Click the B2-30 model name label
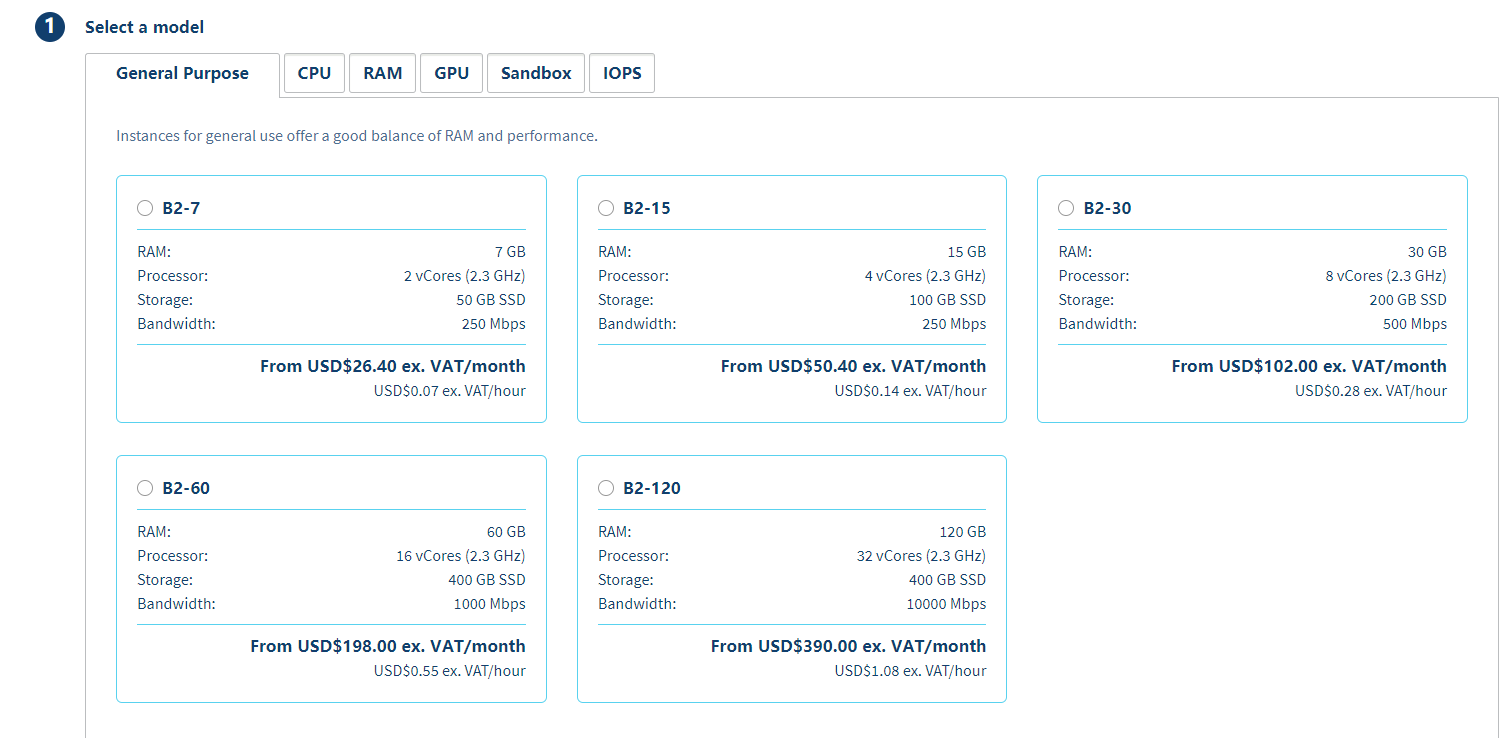The width and height of the screenshot is (1508, 738). coord(1107,208)
